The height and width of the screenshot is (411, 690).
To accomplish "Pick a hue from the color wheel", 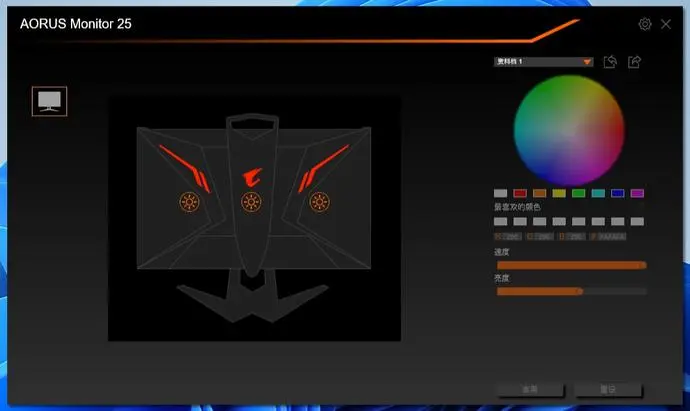I will coord(569,130).
